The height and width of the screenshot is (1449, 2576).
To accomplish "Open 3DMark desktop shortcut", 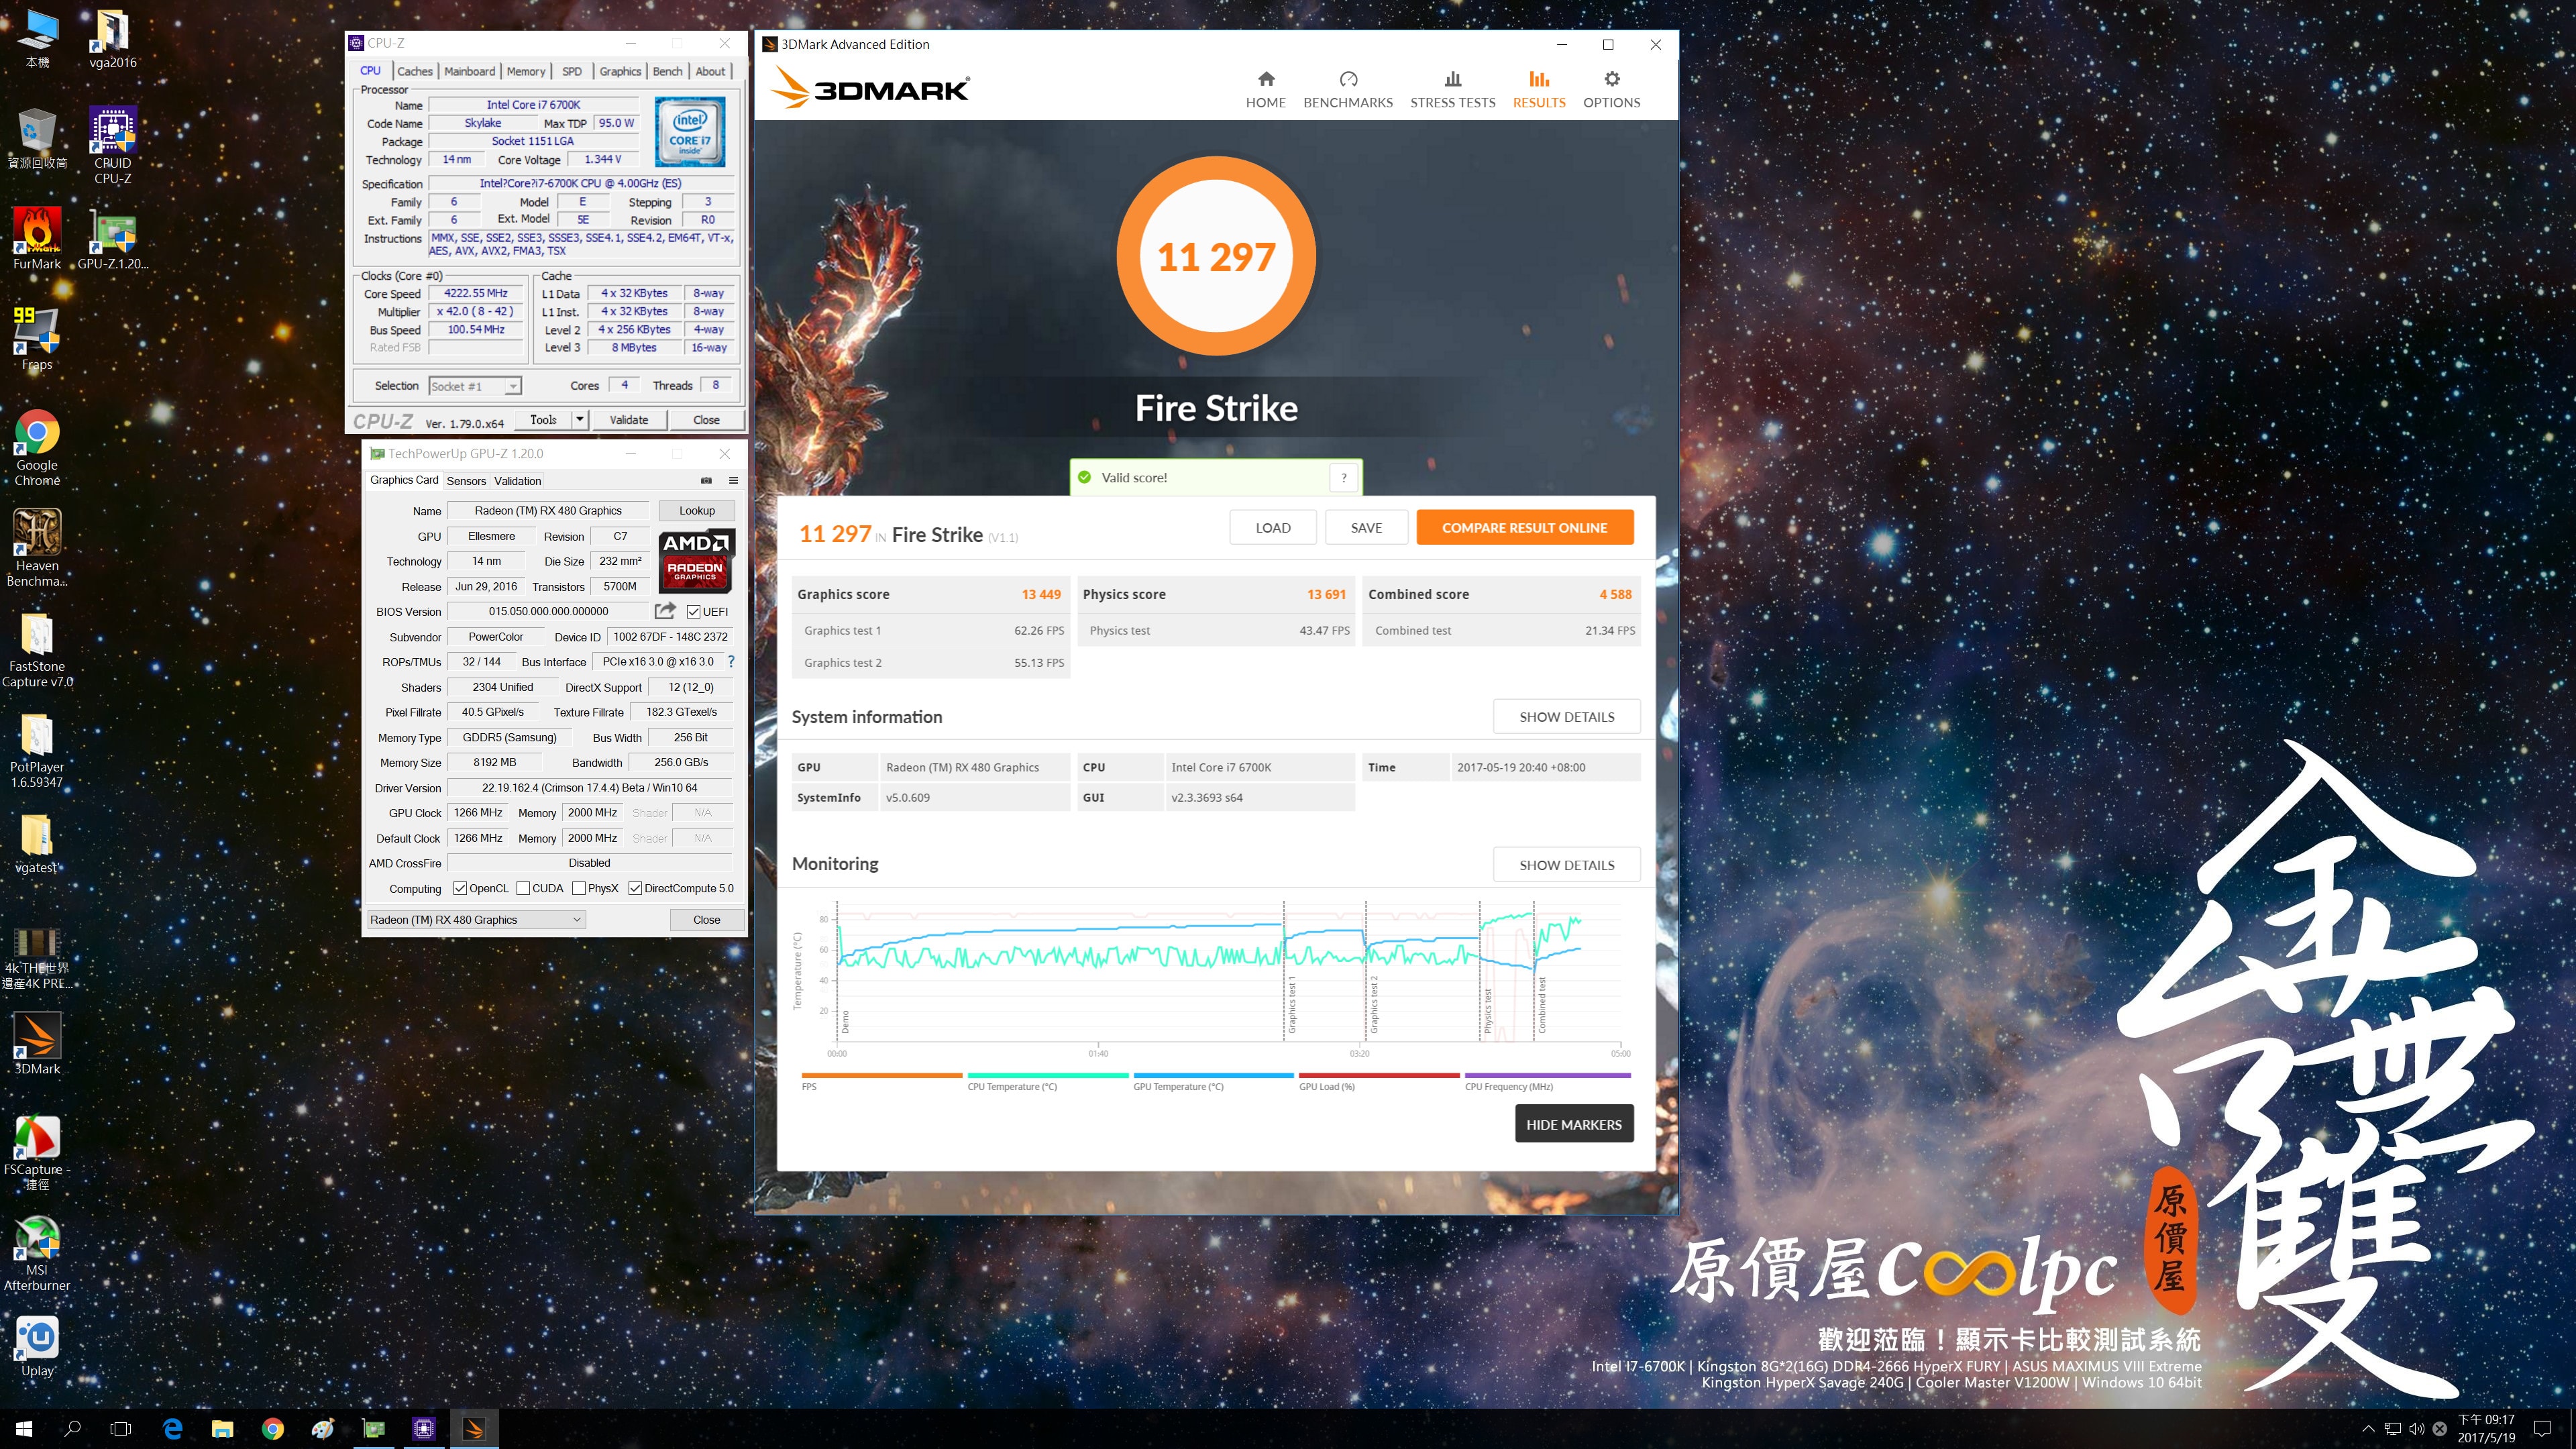I will pos(37,1043).
